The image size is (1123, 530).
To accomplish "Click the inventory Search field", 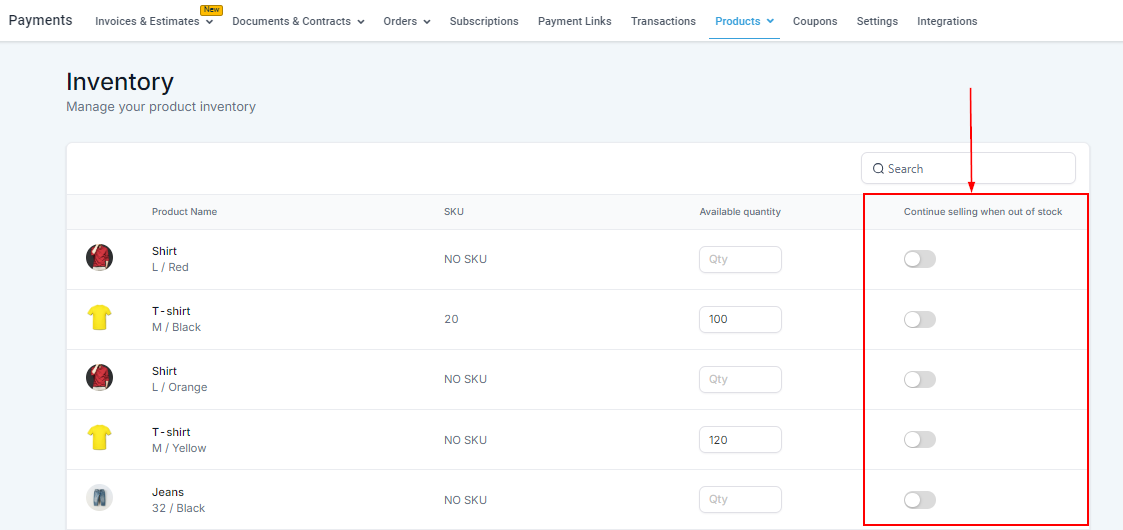I will click(x=968, y=168).
